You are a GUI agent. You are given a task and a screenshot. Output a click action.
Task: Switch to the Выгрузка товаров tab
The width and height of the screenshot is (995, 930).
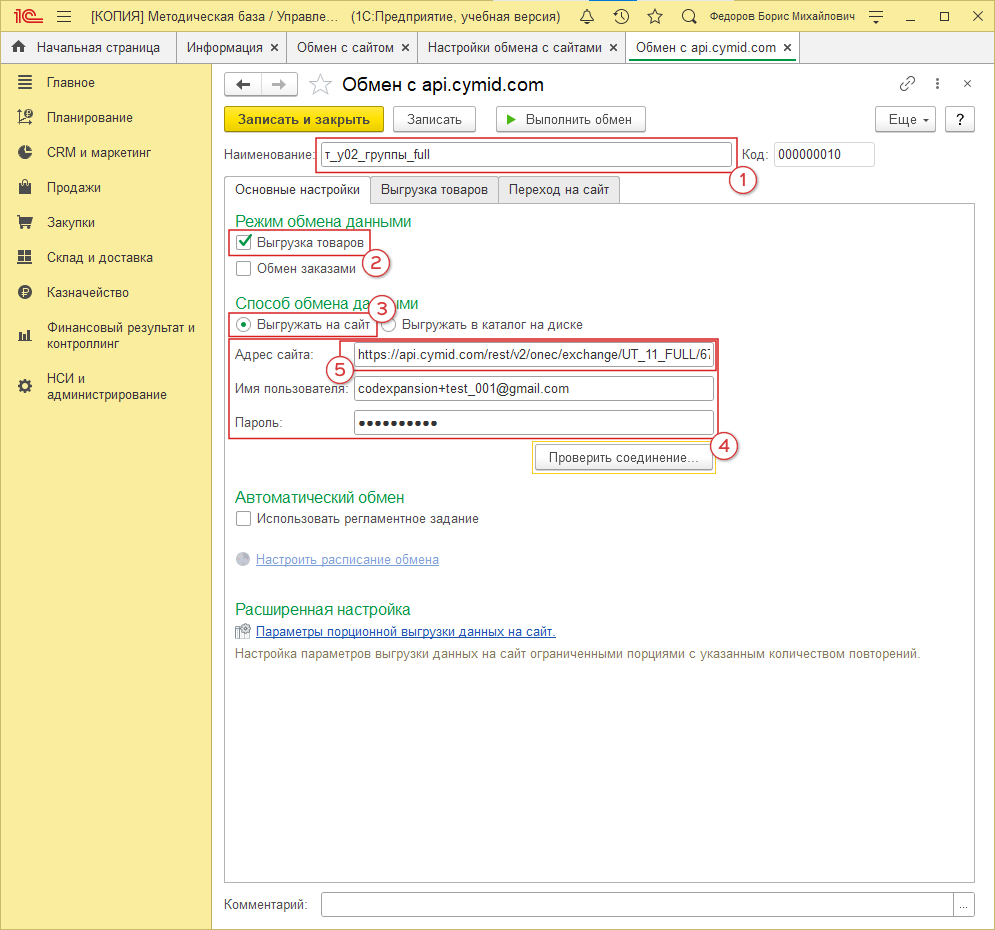[x=434, y=189]
